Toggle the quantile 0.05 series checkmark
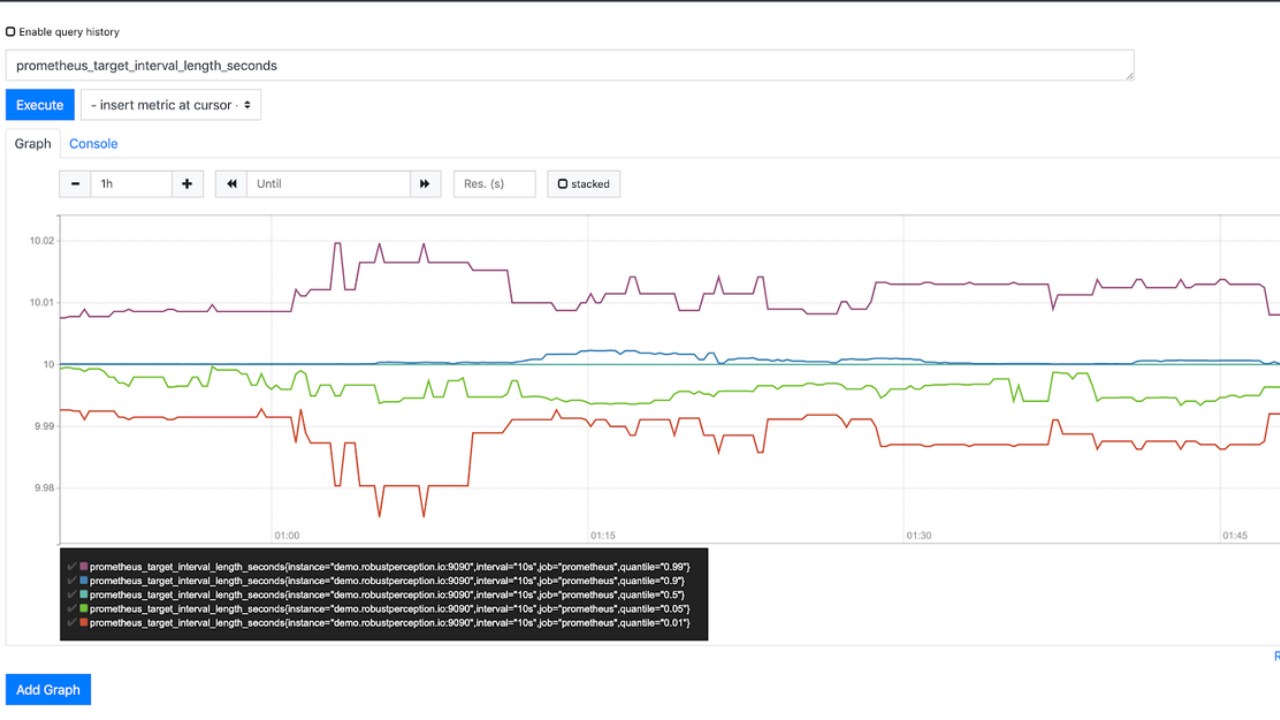The width and height of the screenshot is (1280, 720). 71,609
